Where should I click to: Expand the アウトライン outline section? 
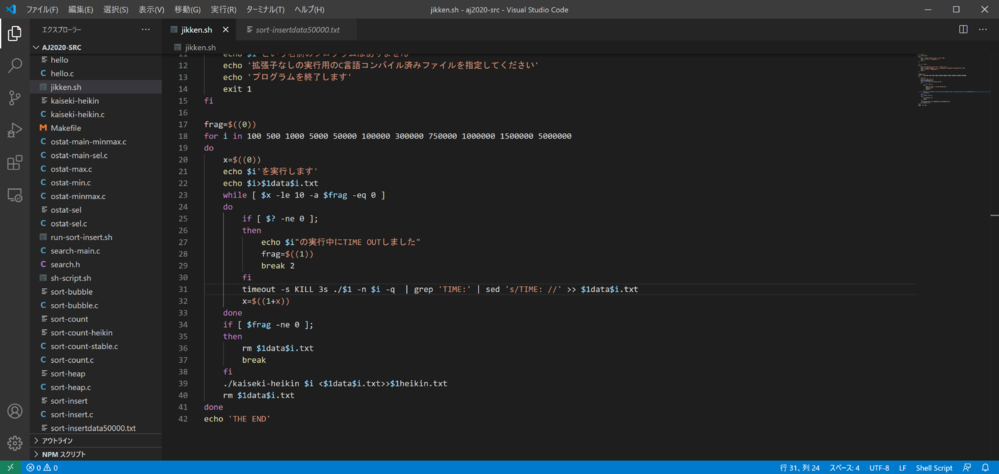click(56, 440)
